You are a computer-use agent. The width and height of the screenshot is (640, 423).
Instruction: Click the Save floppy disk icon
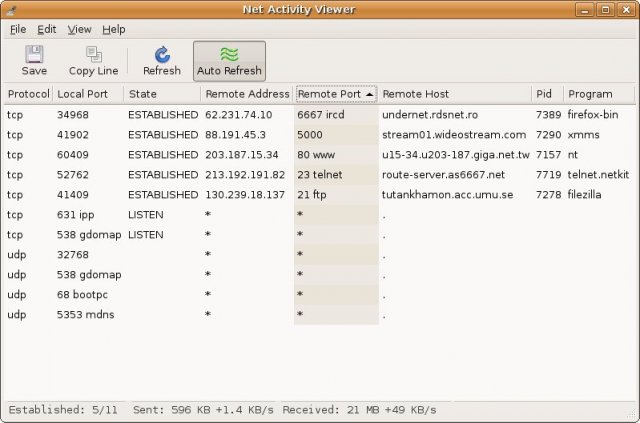point(34,54)
